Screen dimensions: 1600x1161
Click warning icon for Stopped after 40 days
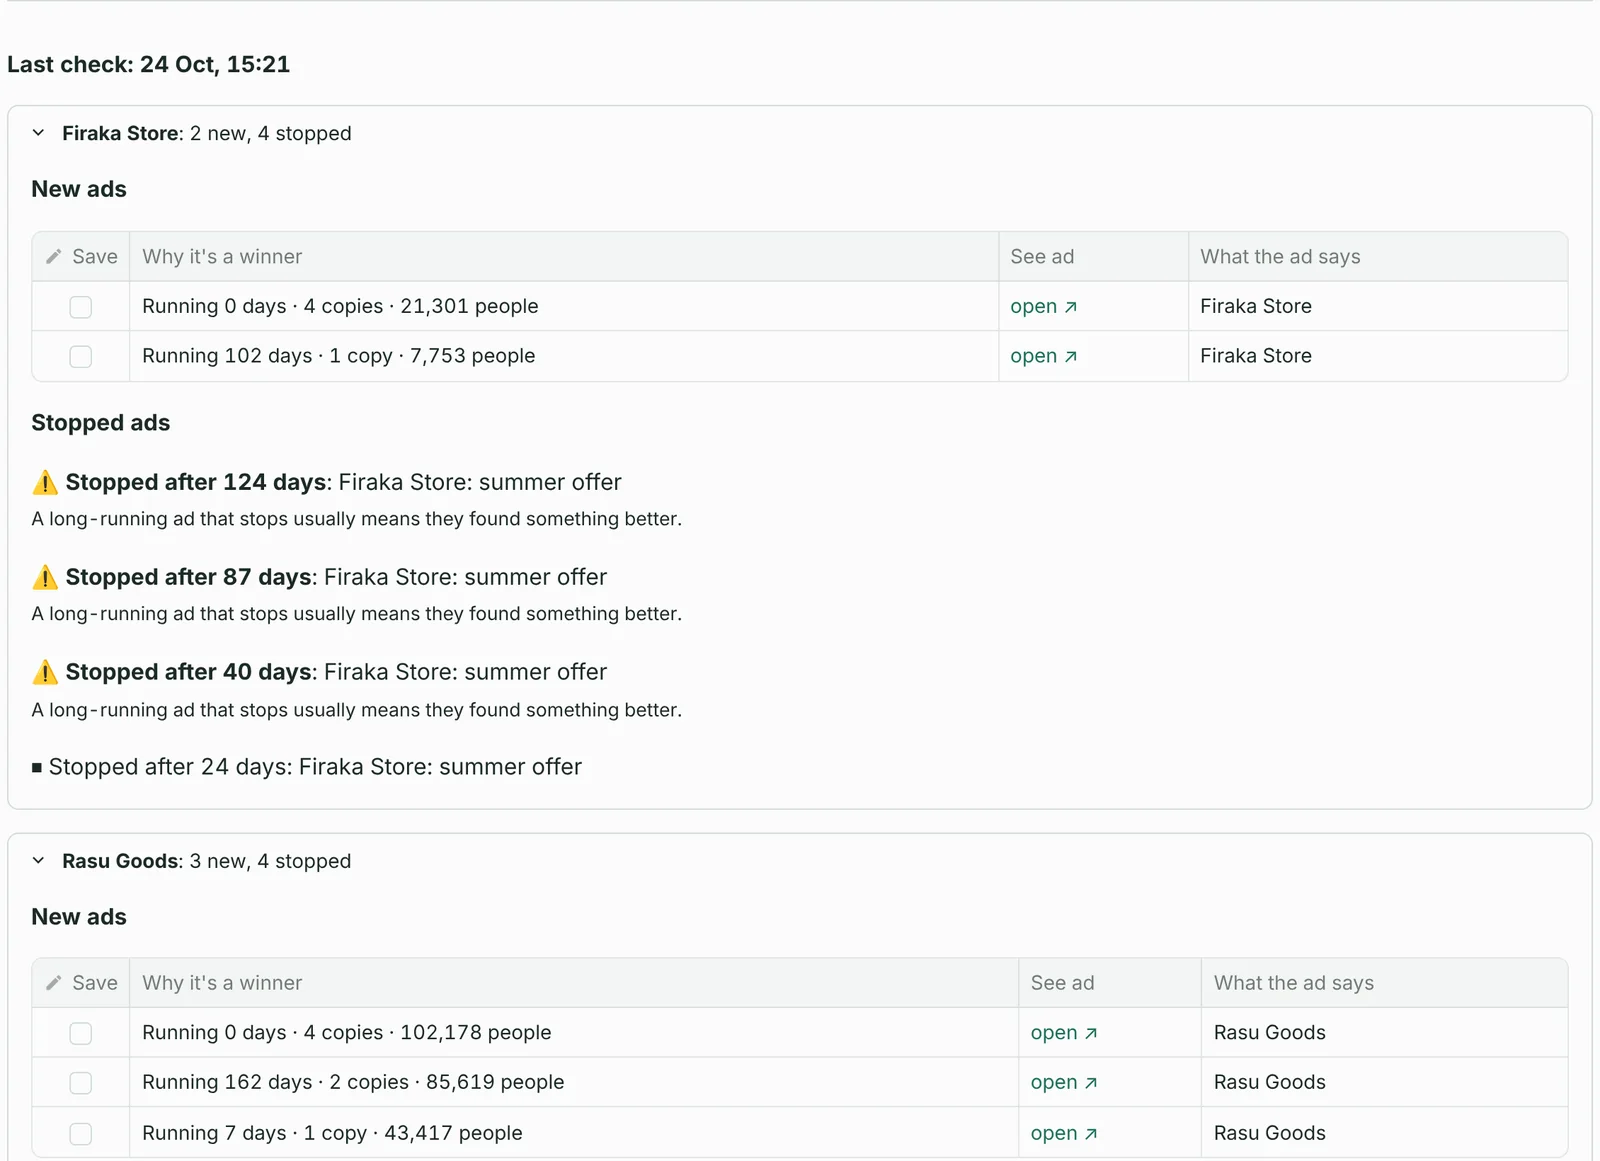click(45, 672)
